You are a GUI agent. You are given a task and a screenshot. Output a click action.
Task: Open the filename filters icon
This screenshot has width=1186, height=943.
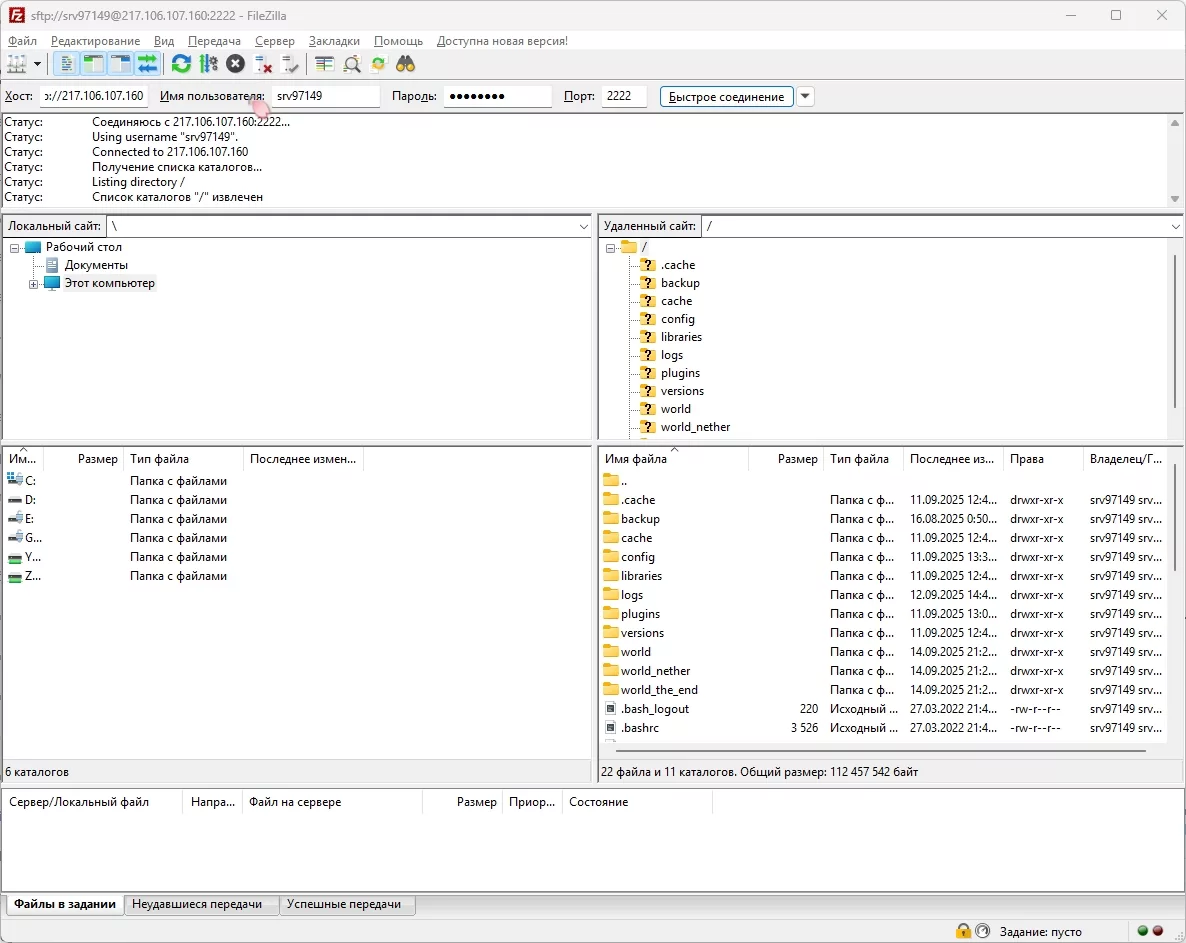click(x=326, y=63)
